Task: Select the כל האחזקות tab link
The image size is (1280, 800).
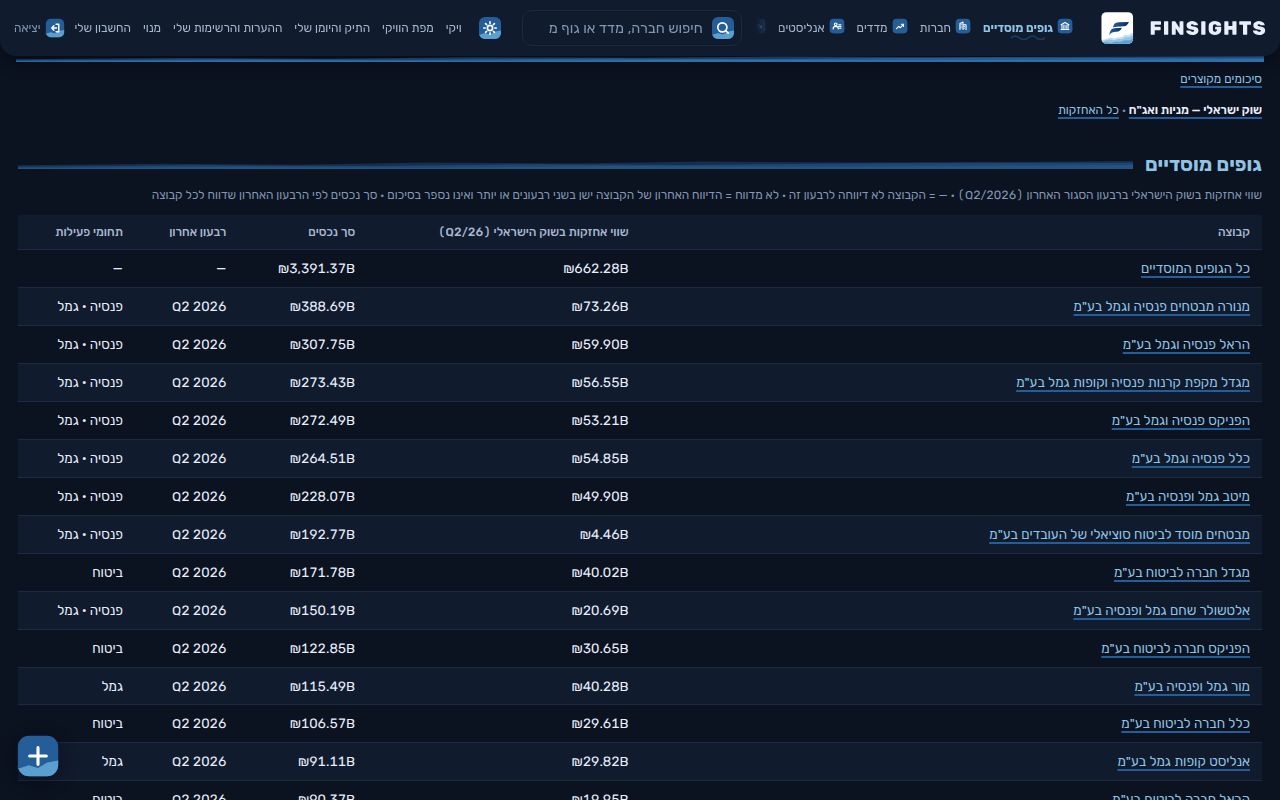Action: coord(1089,110)
